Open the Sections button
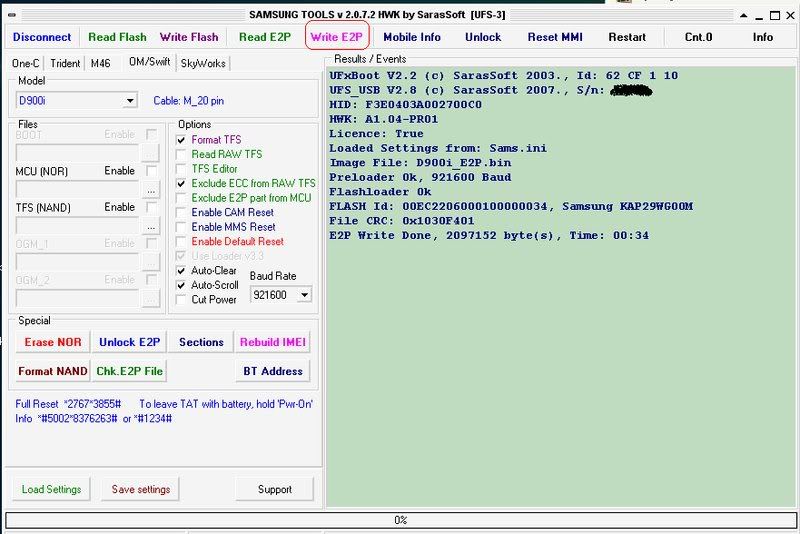This screenshot has width=800, height=534. point(201,342)
